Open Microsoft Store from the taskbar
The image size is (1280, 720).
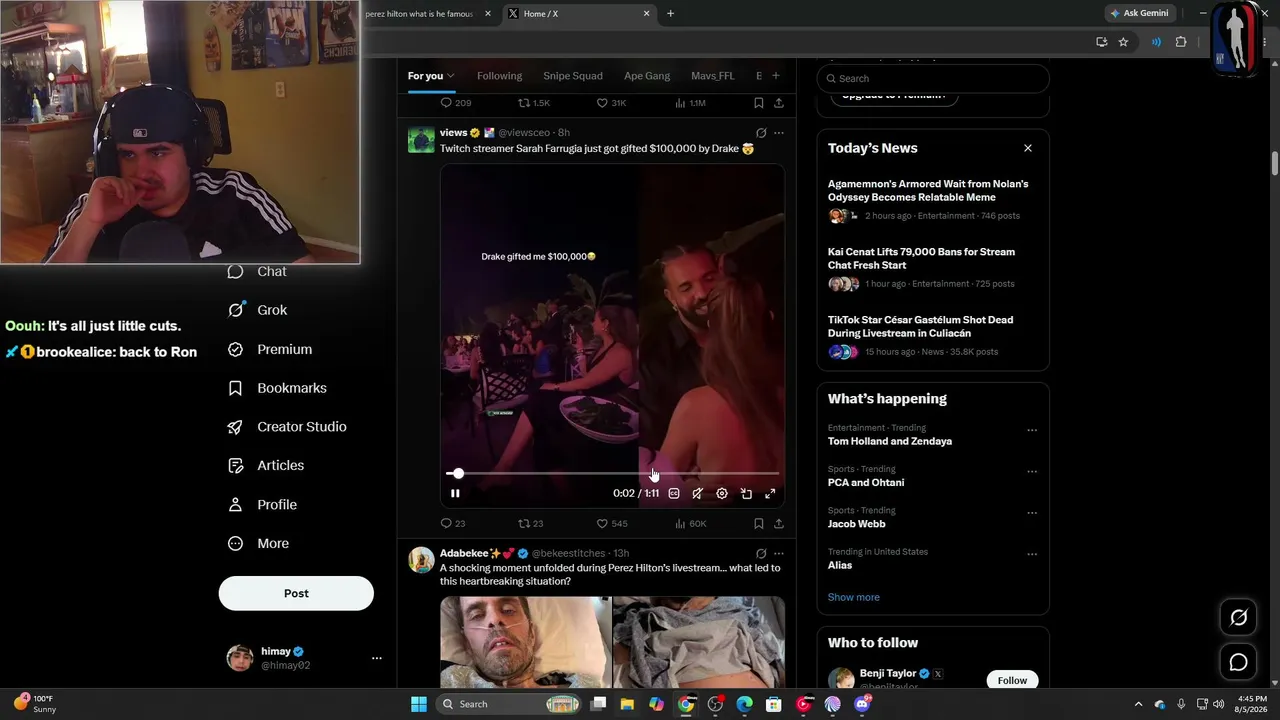coord(773,704)
